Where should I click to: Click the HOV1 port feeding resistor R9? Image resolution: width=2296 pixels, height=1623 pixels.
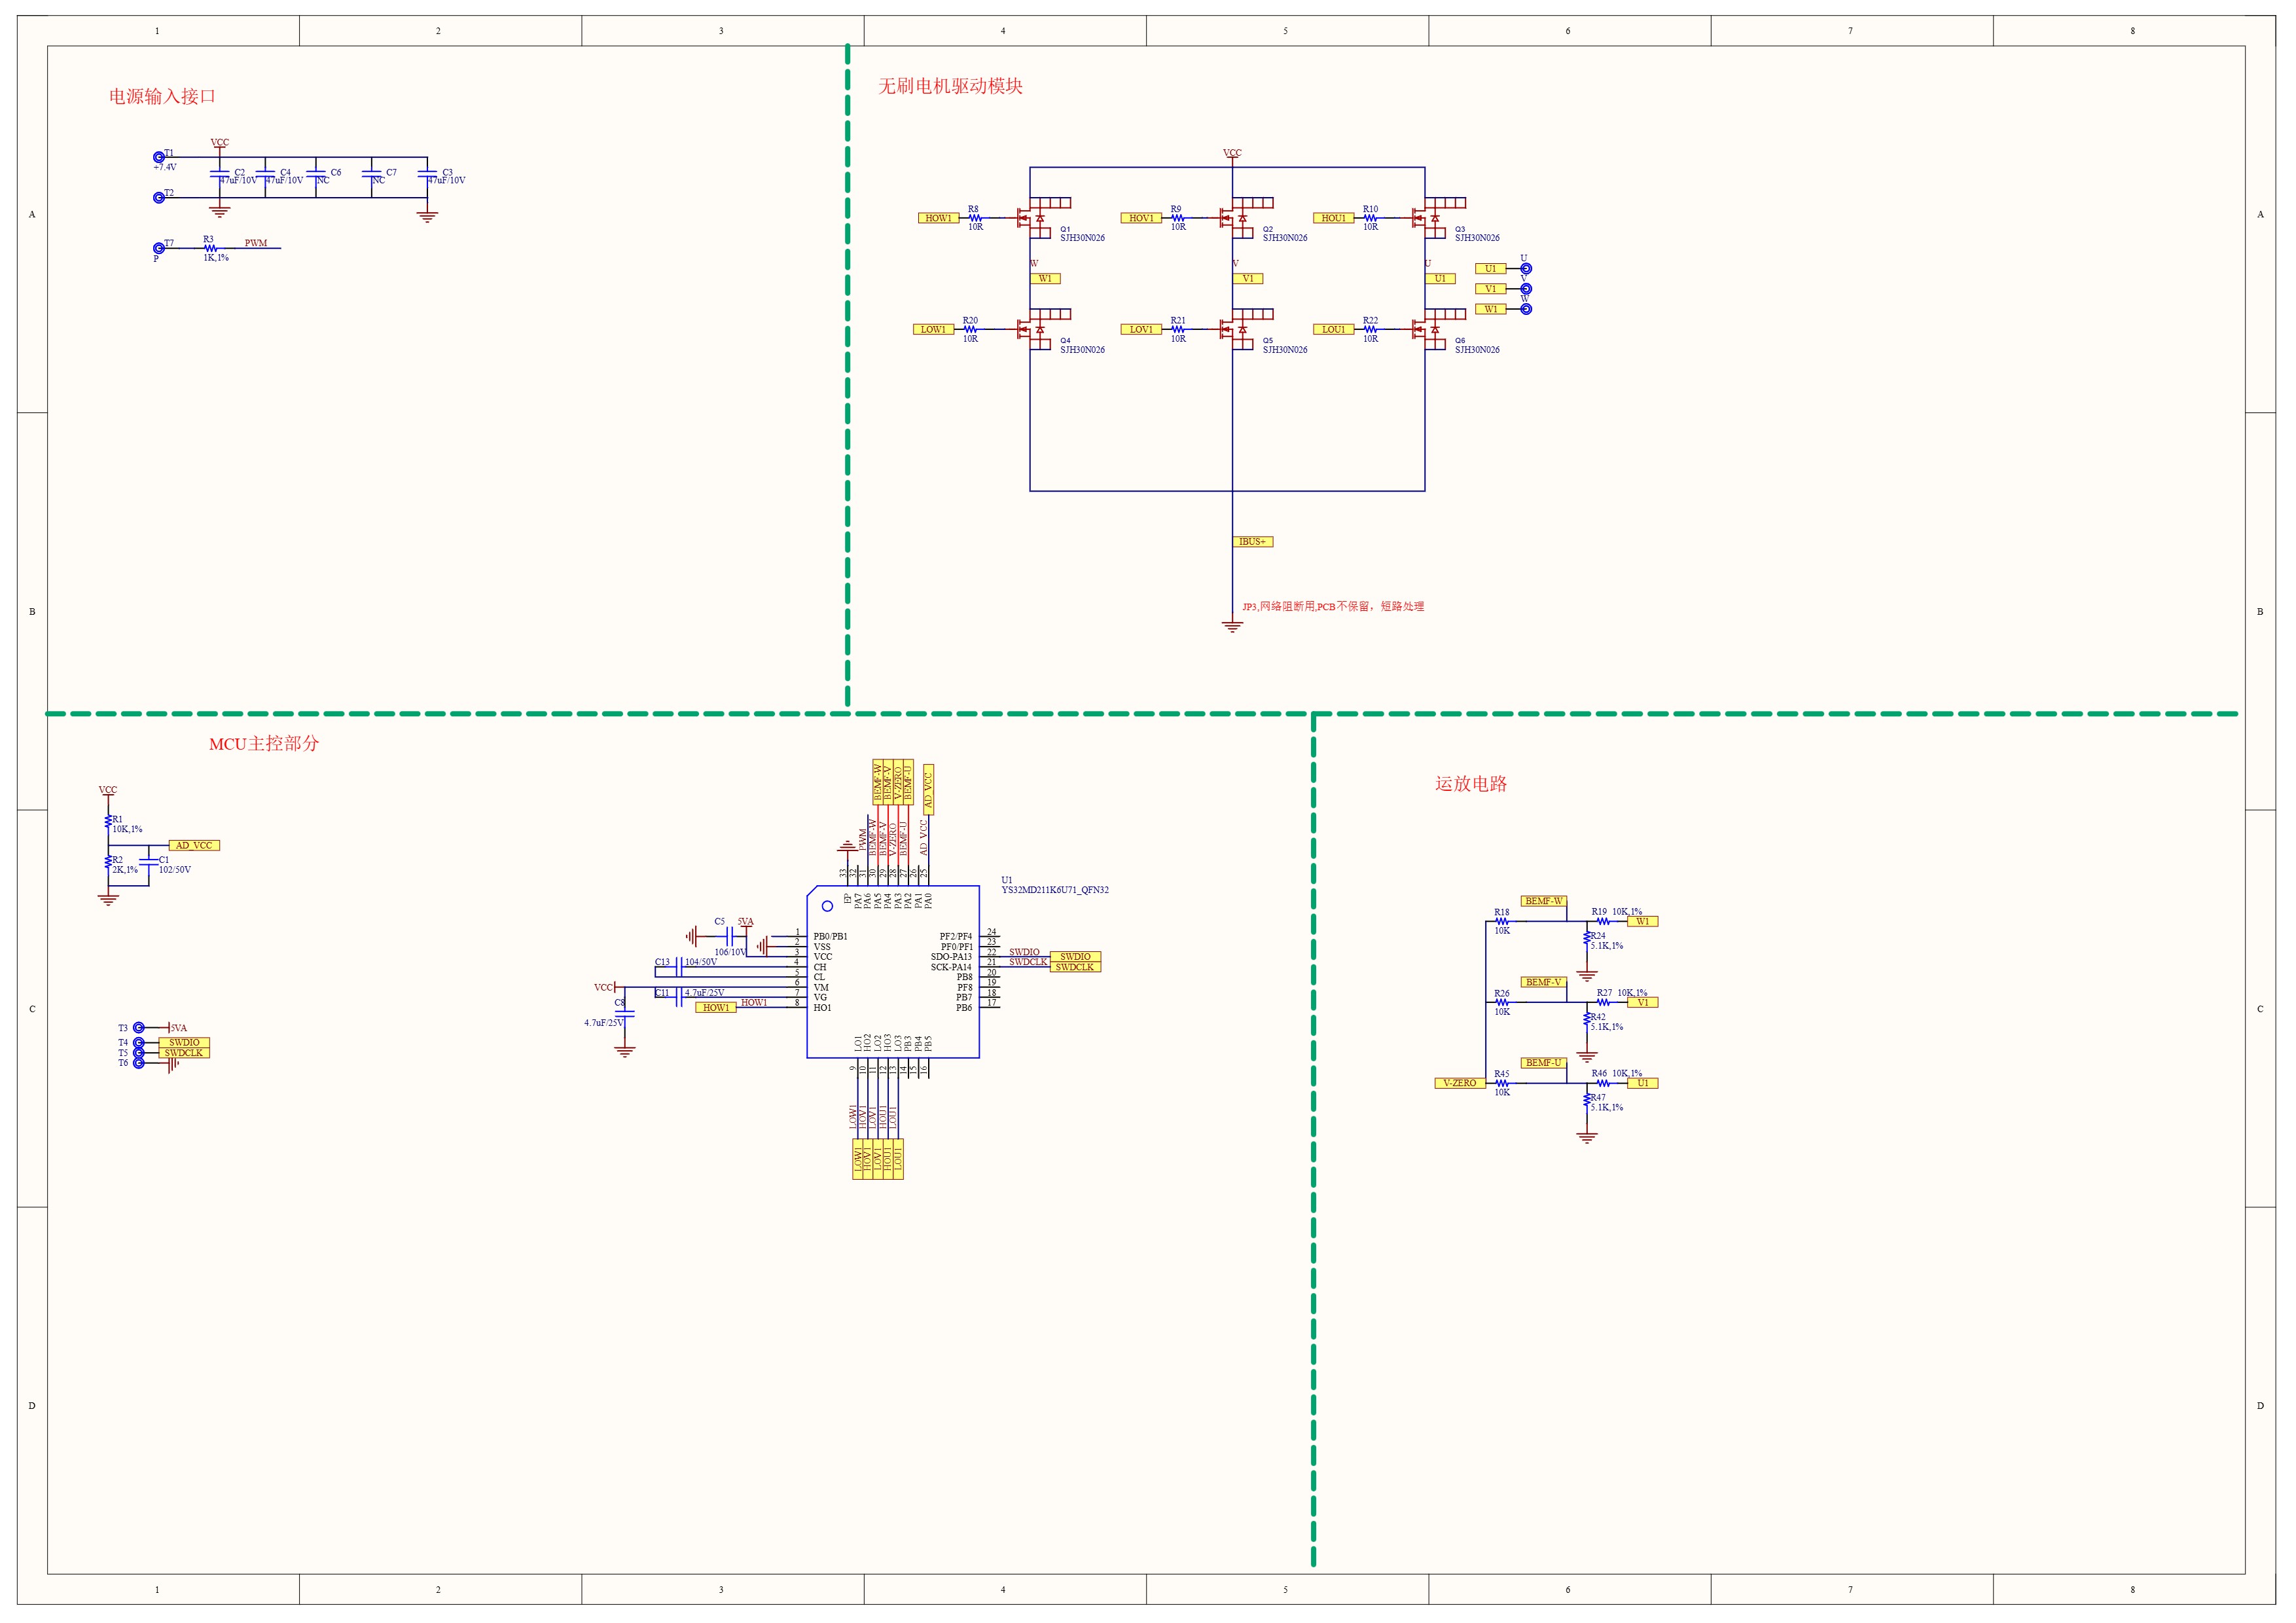click(x=1141, y=218)
